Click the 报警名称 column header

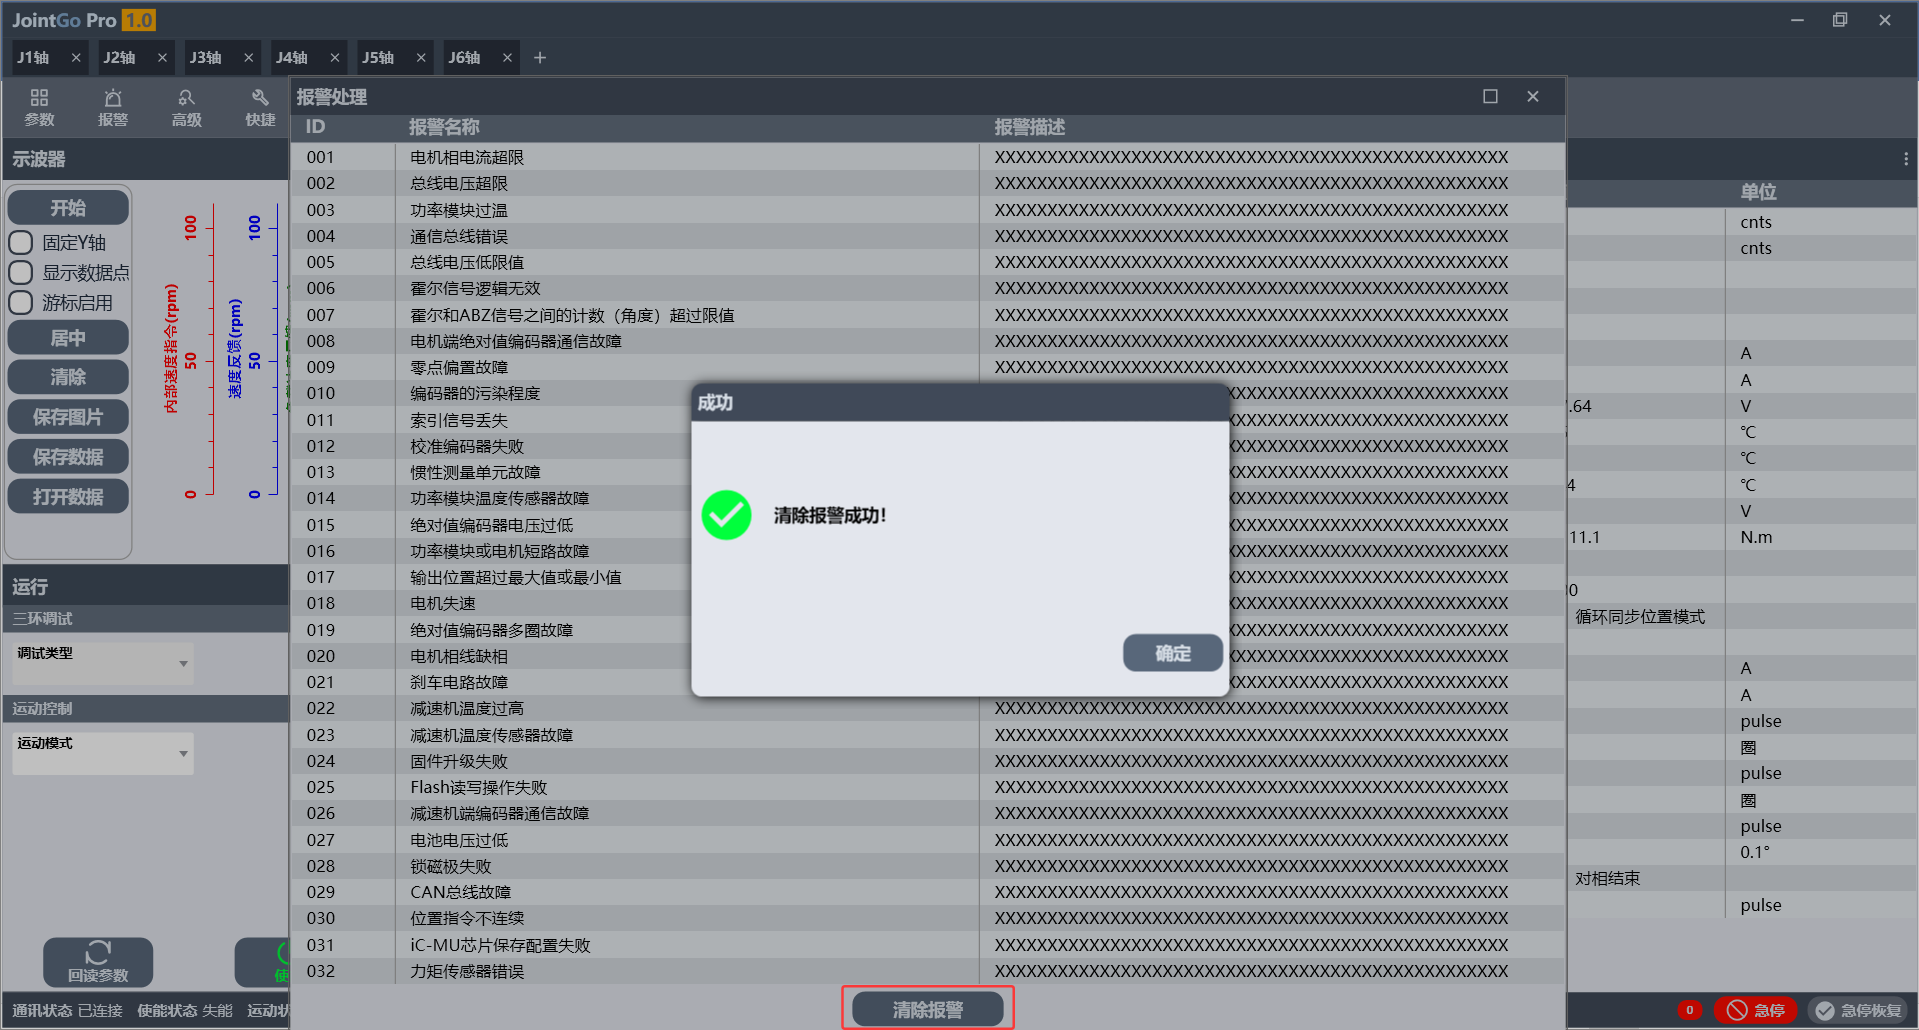click(x=444, y=127)
